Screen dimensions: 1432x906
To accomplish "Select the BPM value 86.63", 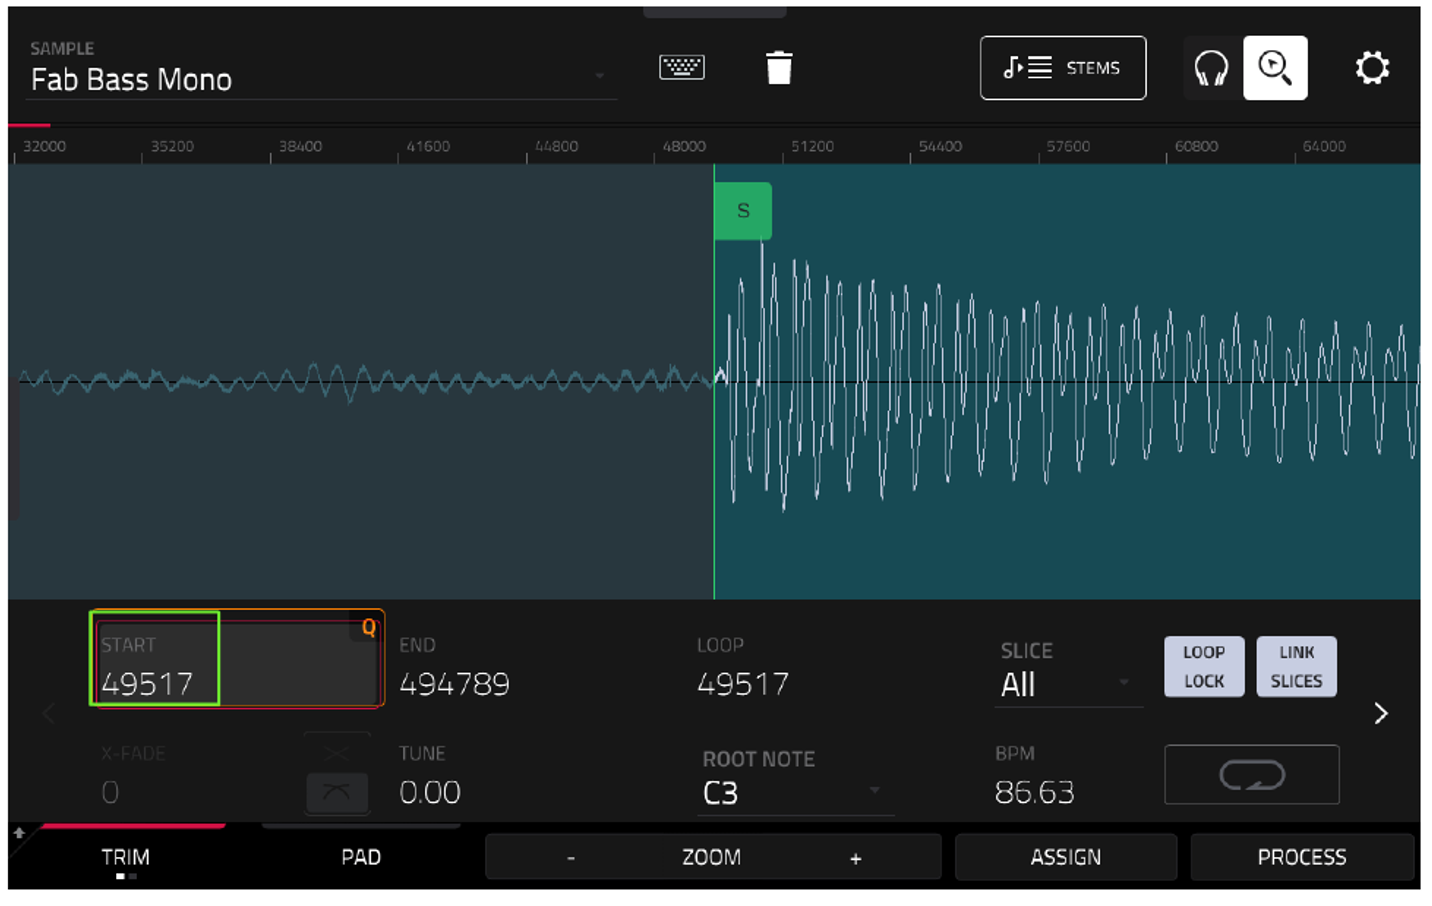I will point(1034,792).
